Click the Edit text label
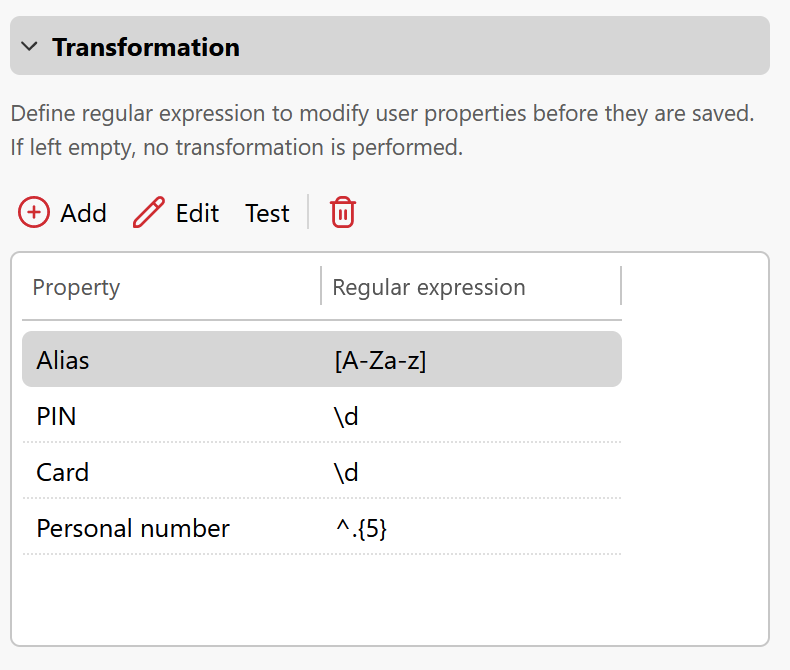790x670 pixels. click(197, 213)
